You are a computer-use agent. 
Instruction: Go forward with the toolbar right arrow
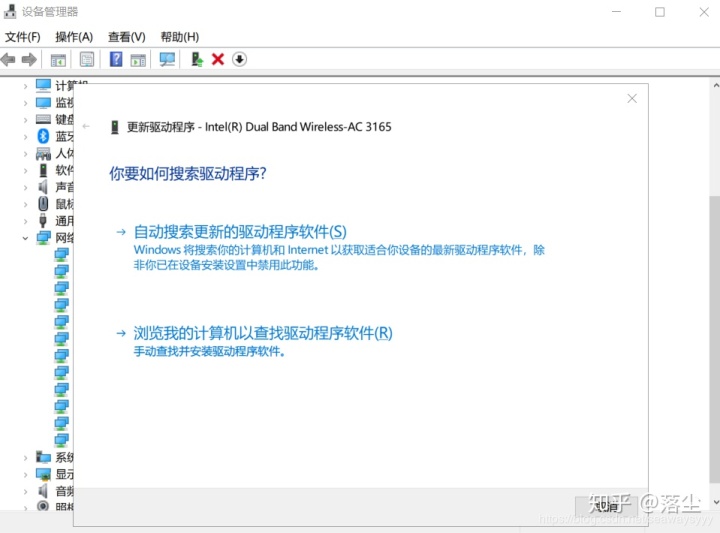(x=29, y=59)
